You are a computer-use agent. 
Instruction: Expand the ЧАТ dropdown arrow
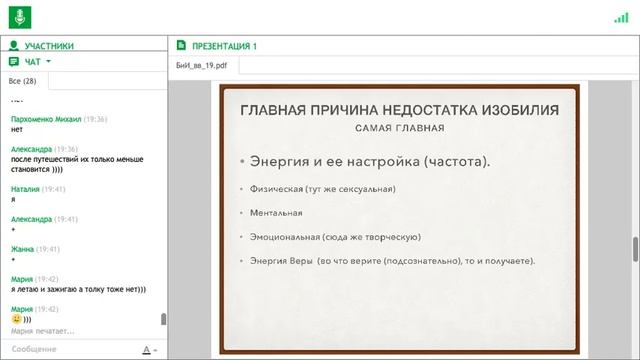pyautogui.click(x=48, y=61)
